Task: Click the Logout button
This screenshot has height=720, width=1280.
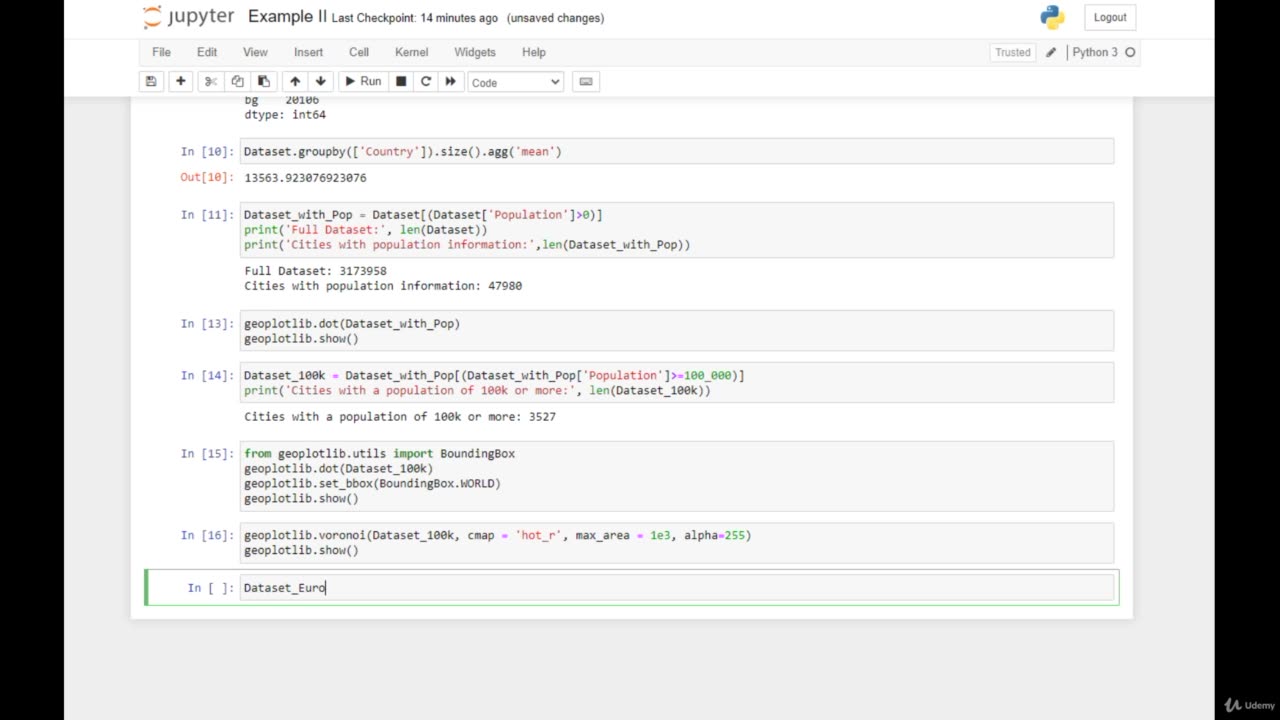Action: click(x=1110, y=17)
